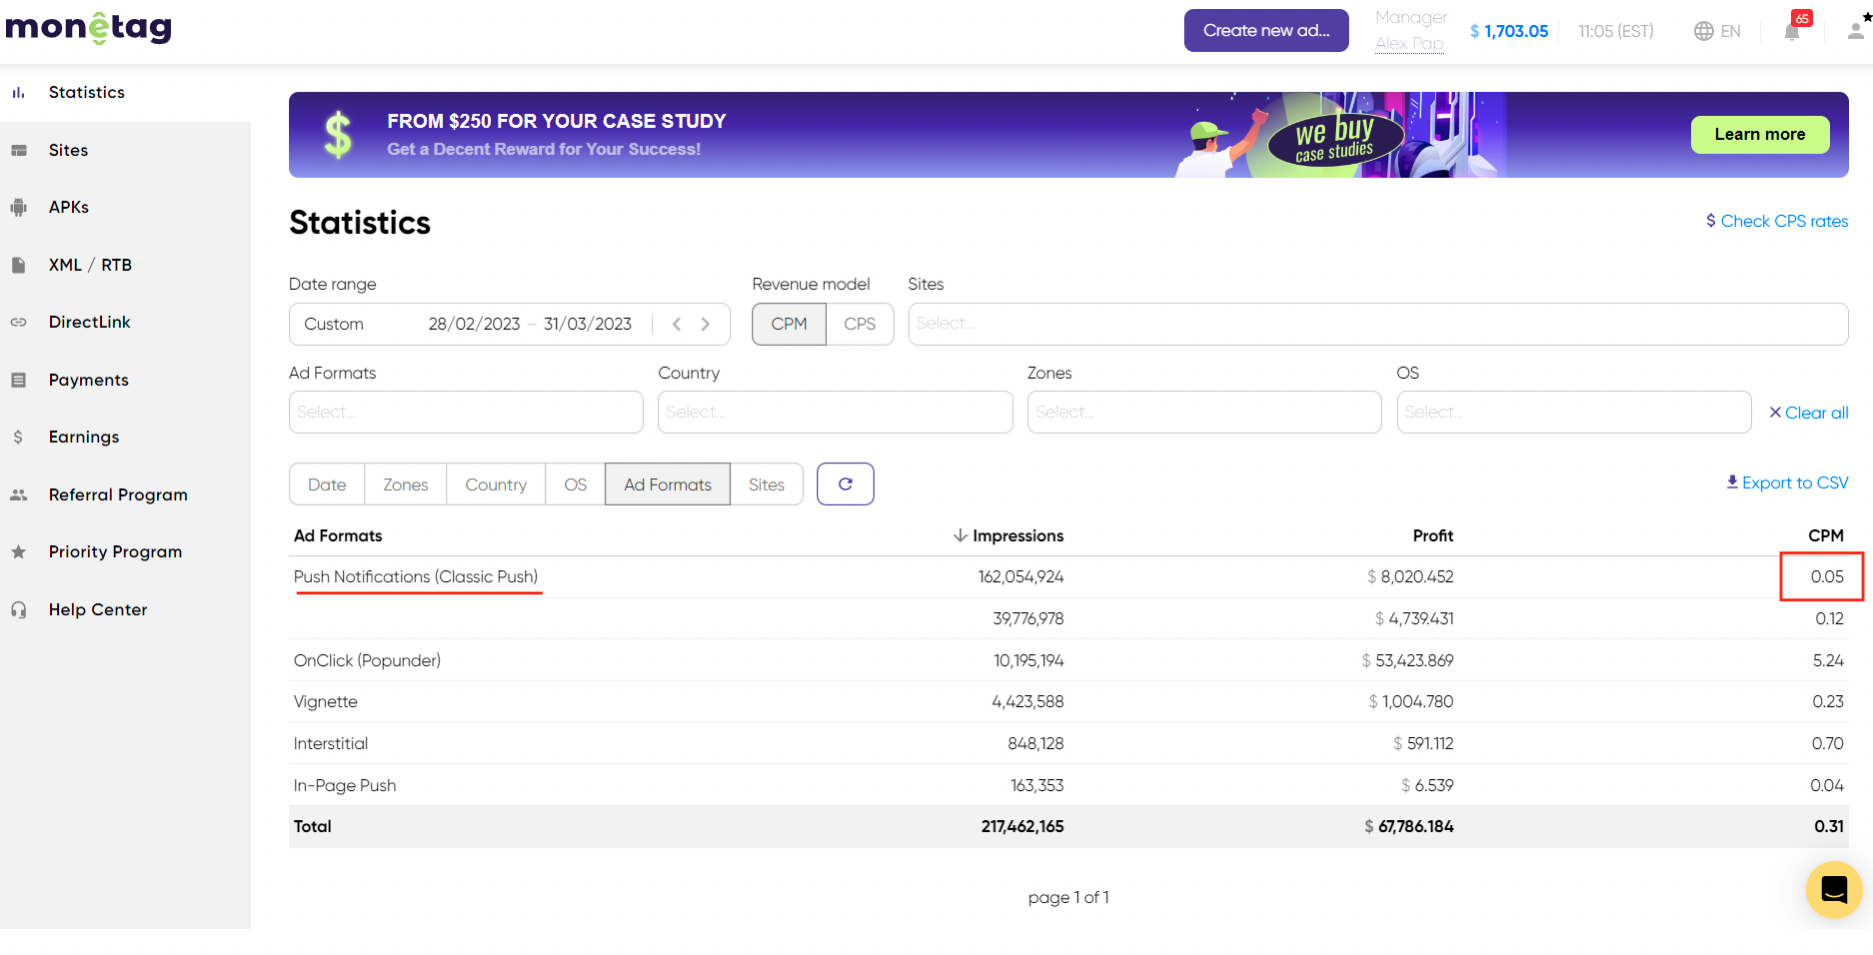The width and height of the screenshot is (1873, 955).
Task: Open the Ad Formats filter dropdown
Action: 466,412
